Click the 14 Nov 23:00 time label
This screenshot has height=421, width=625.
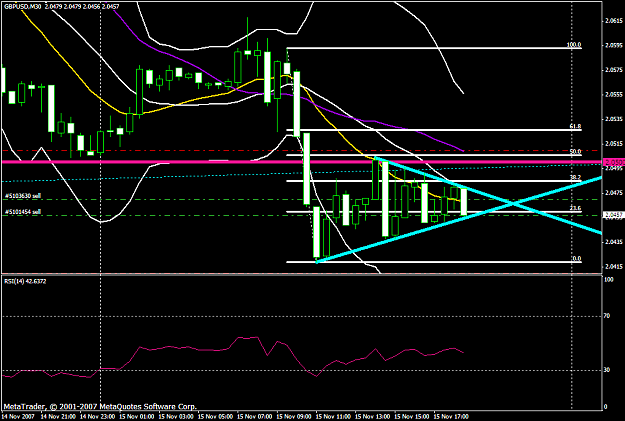[x=97, y=417]
